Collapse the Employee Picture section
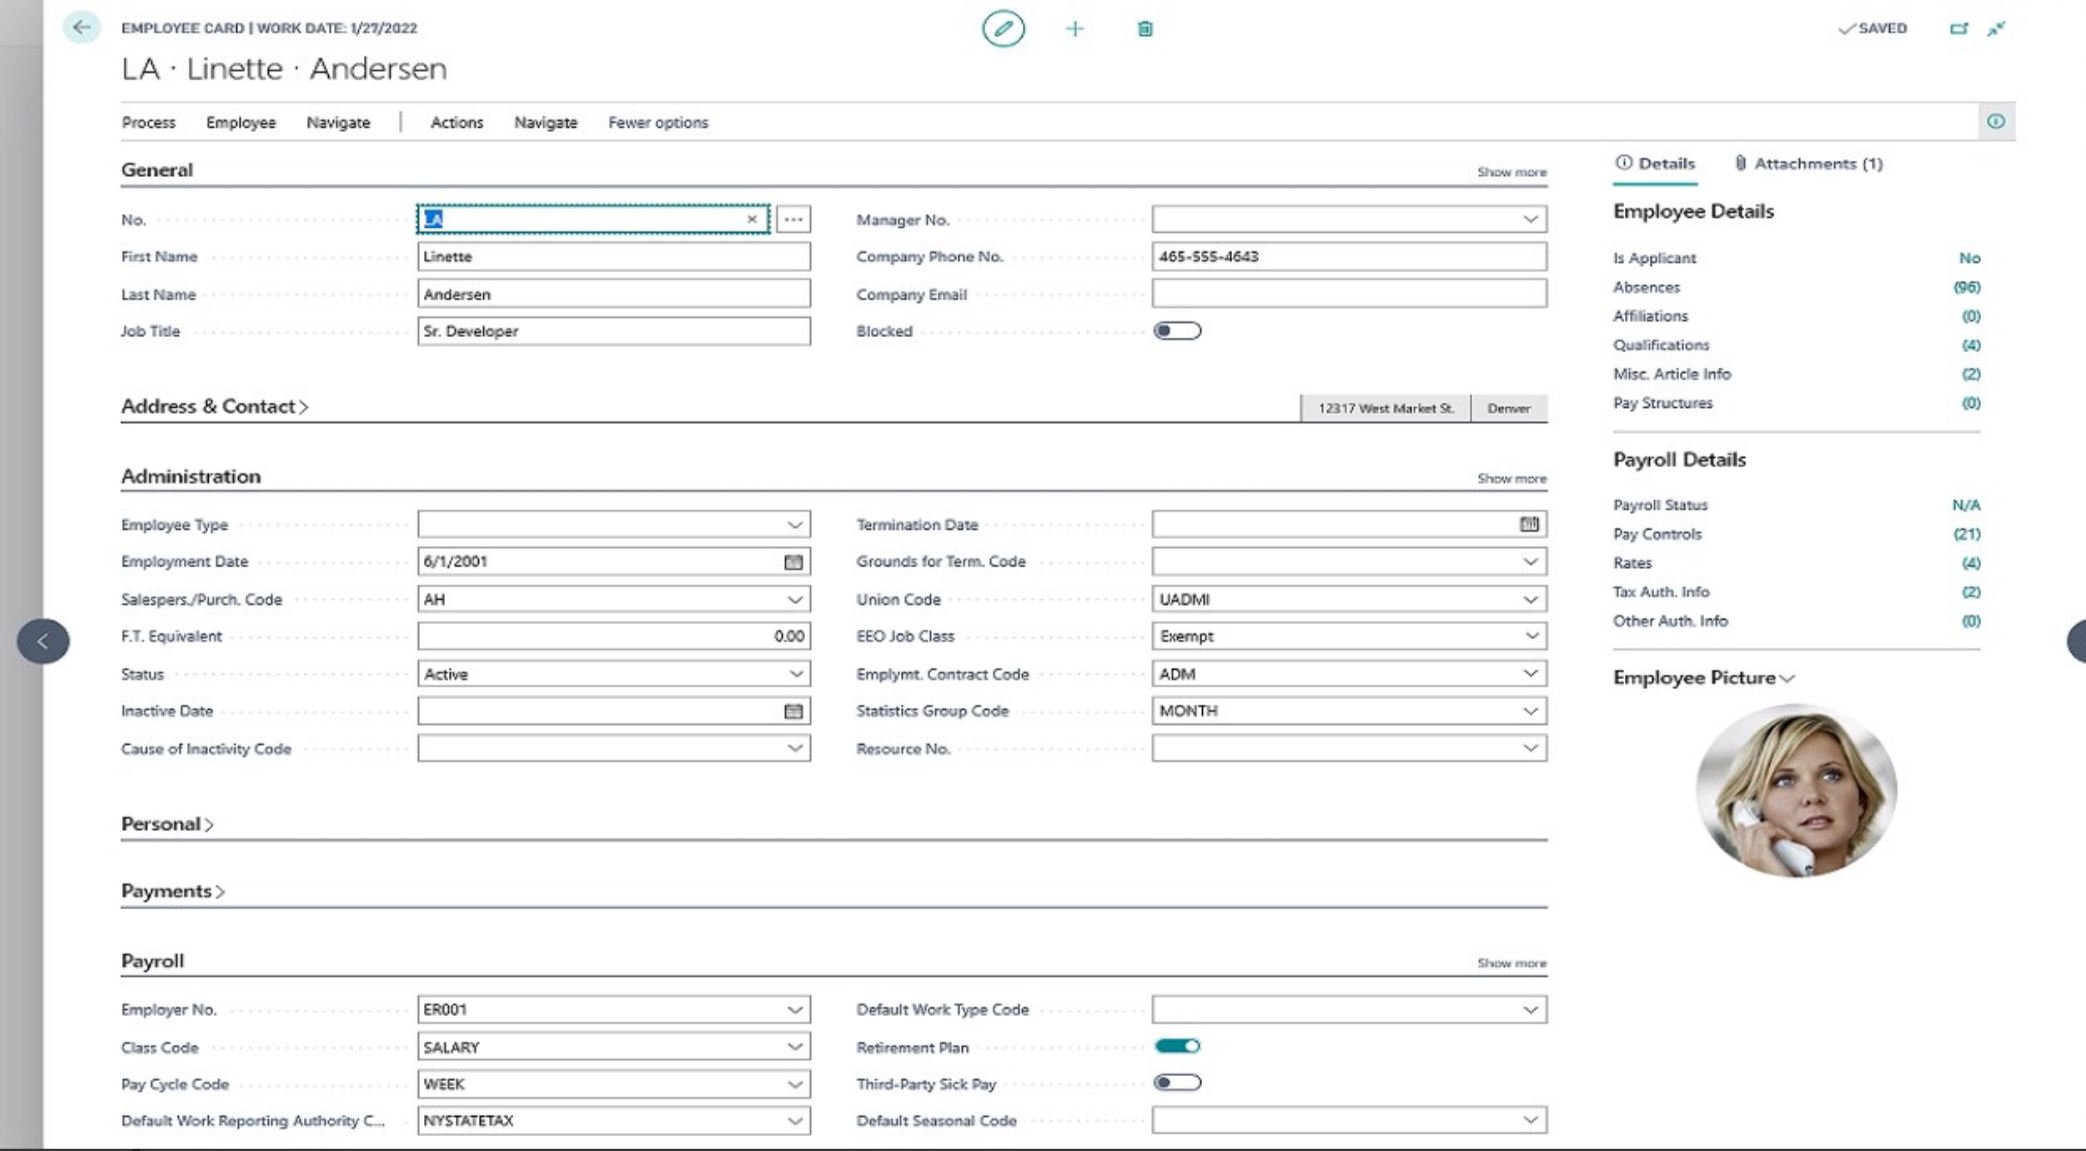Image resolution: width=2086 pixels, height=1151 pixels. pyautogui.click(x=1787, y=678)
